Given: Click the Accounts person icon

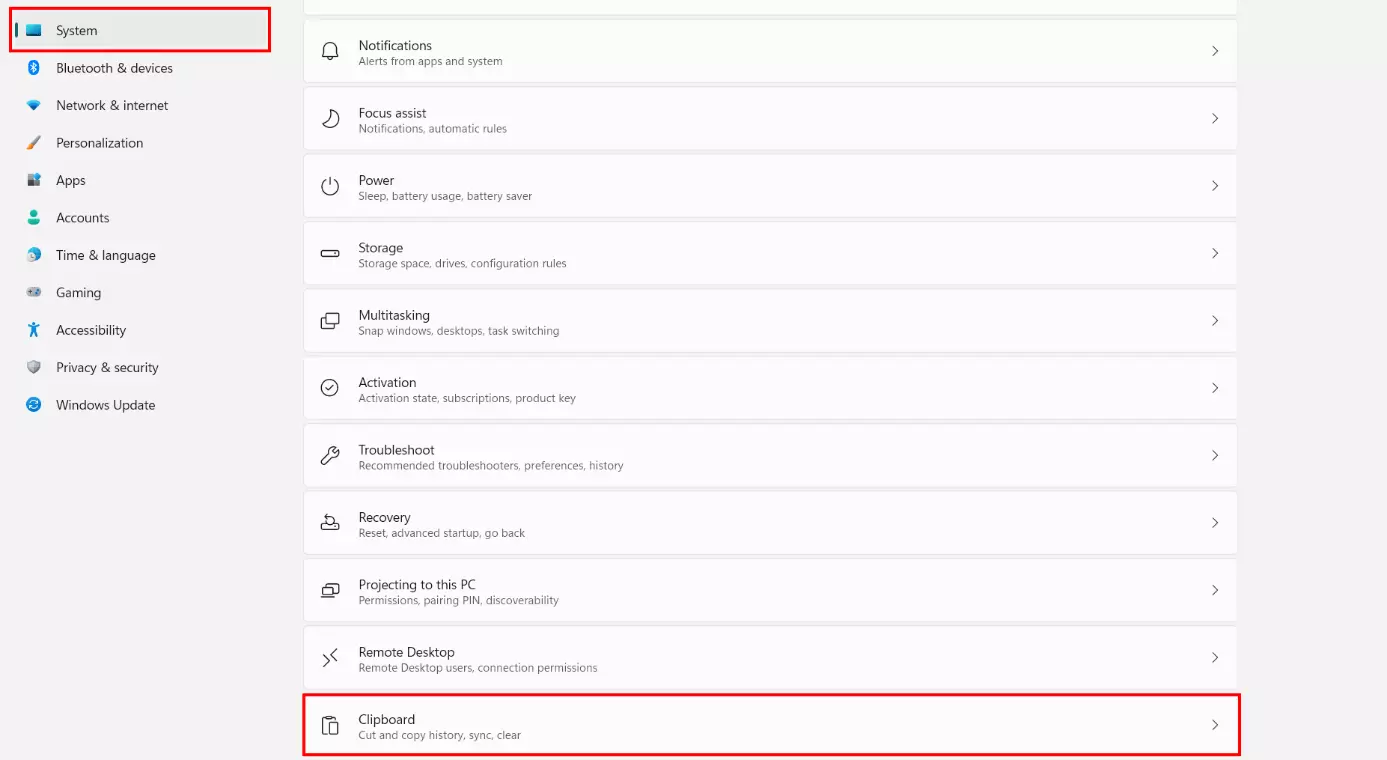Looking at the screenshot, I should point(34,218).
